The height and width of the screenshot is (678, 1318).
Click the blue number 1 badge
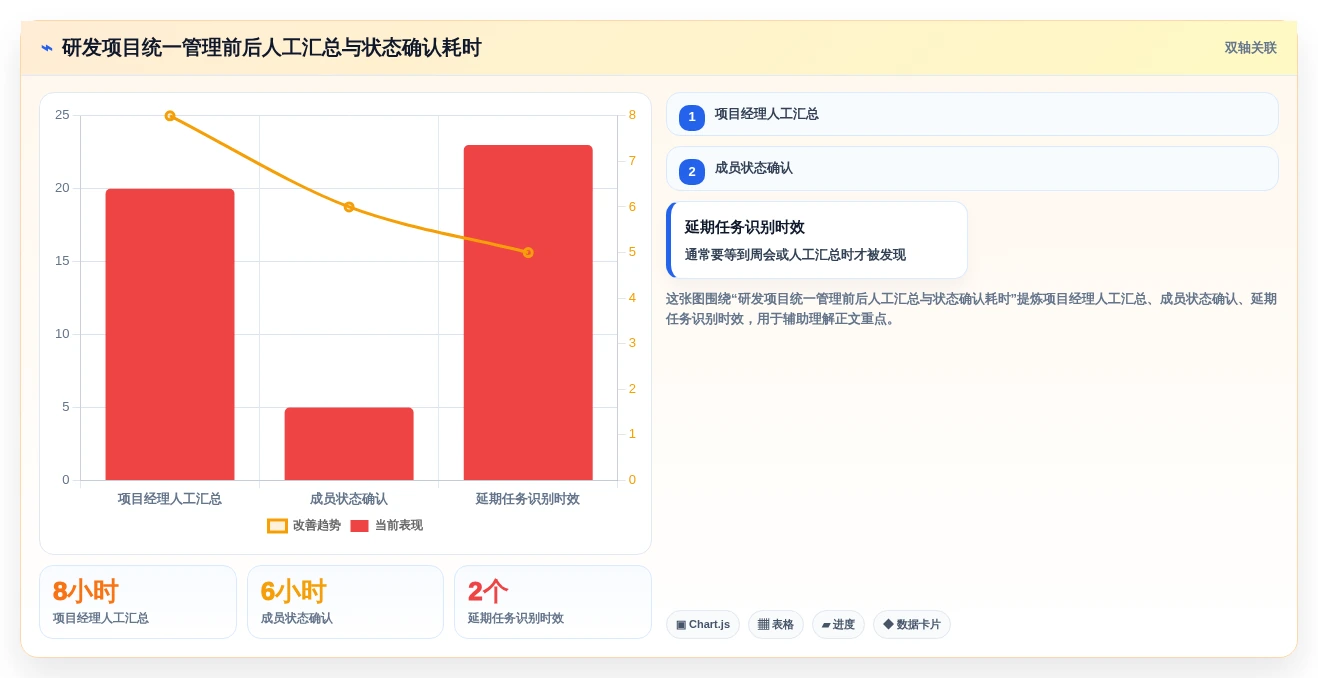[692, 117]
